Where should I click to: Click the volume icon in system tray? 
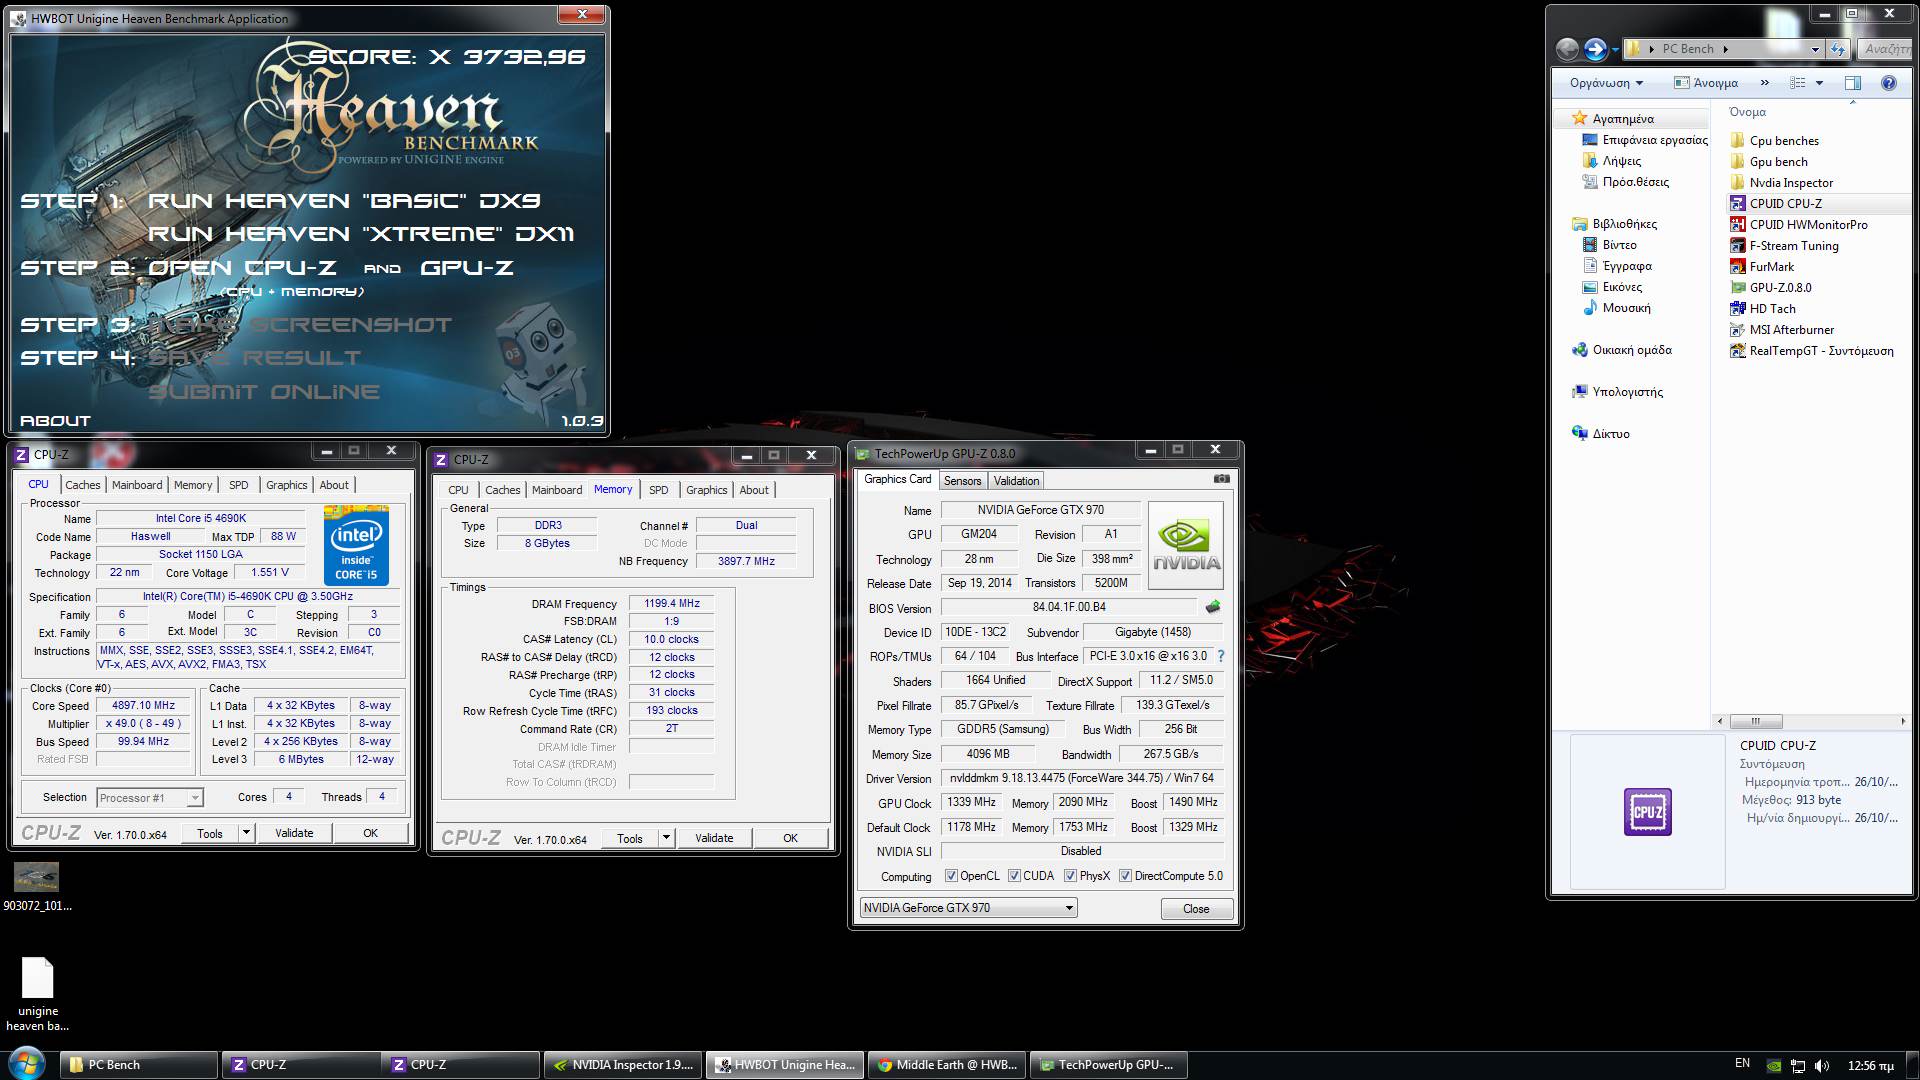(x=1822, y=1065)
